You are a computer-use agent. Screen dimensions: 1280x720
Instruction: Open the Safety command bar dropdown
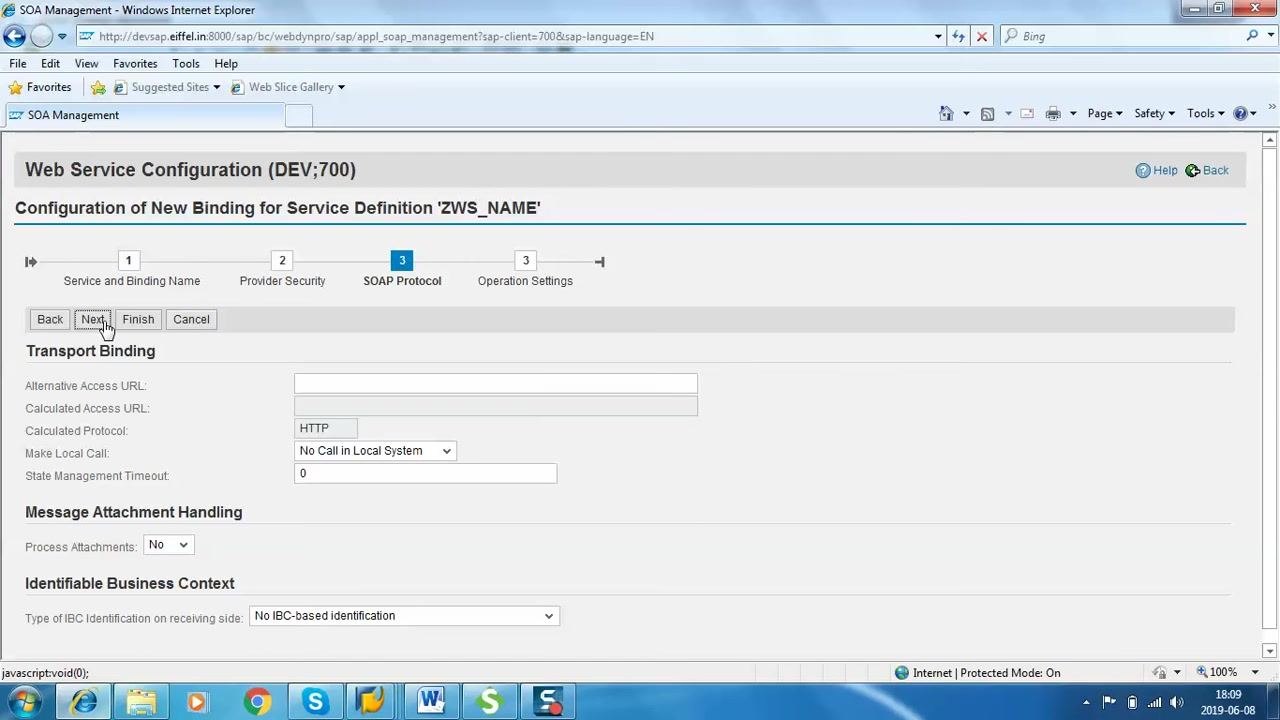[x=1154, y=113]
